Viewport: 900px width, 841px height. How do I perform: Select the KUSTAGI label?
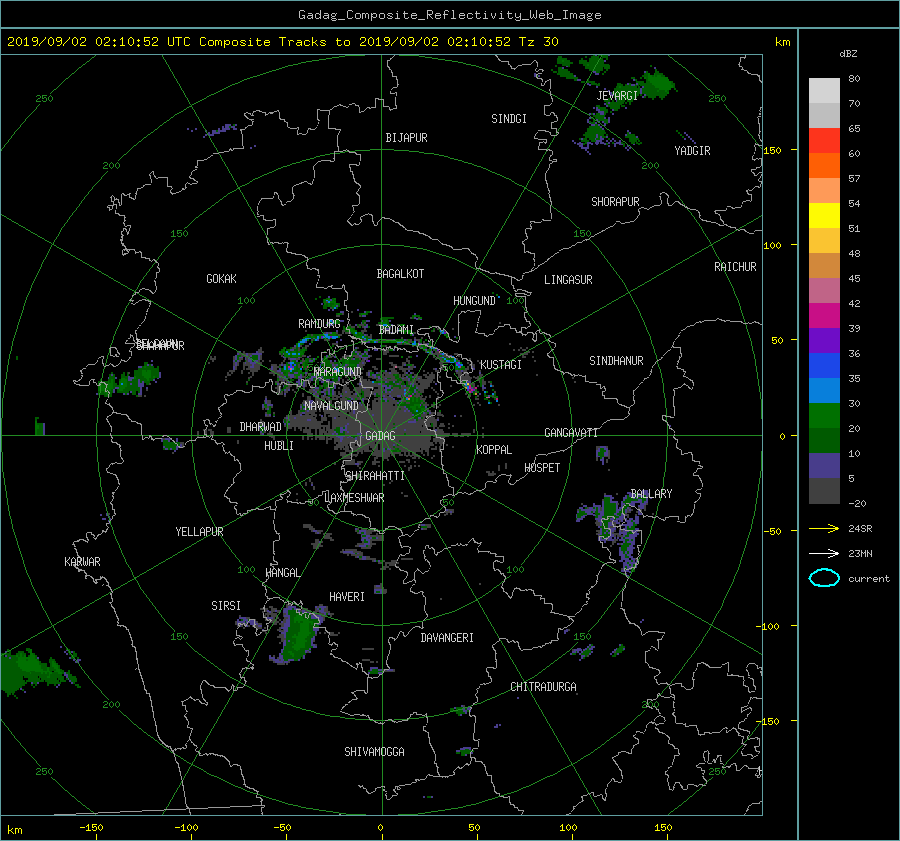[x=501, y=365]
